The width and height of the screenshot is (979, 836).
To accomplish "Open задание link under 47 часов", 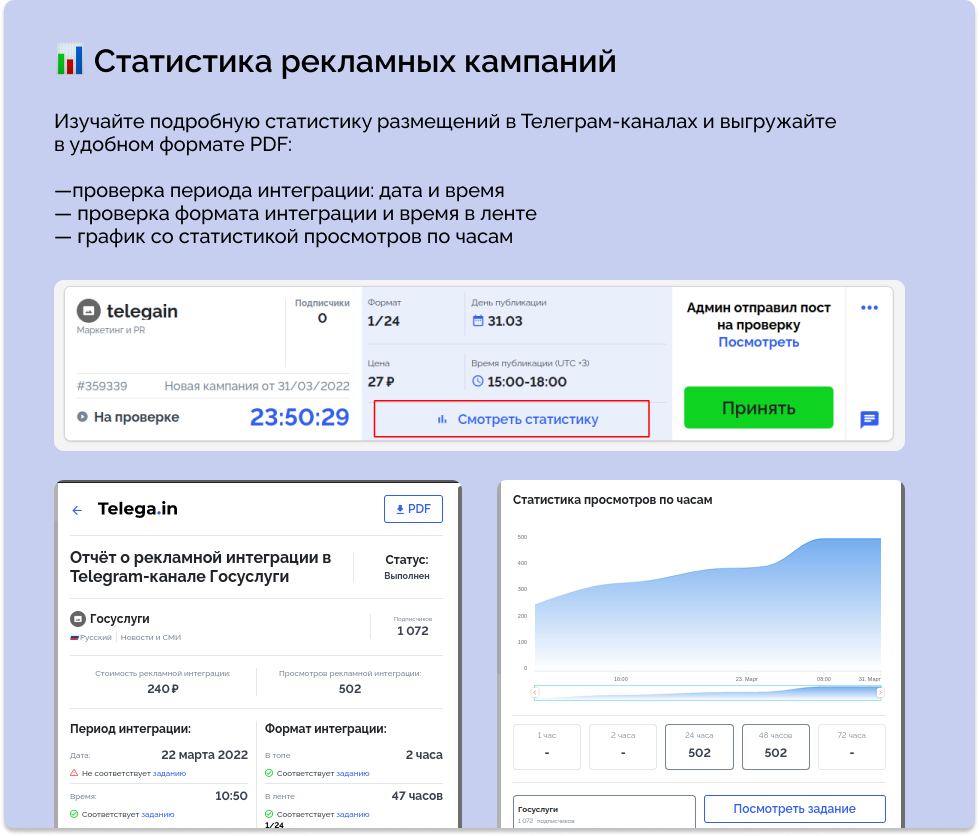I will [353, 814].
